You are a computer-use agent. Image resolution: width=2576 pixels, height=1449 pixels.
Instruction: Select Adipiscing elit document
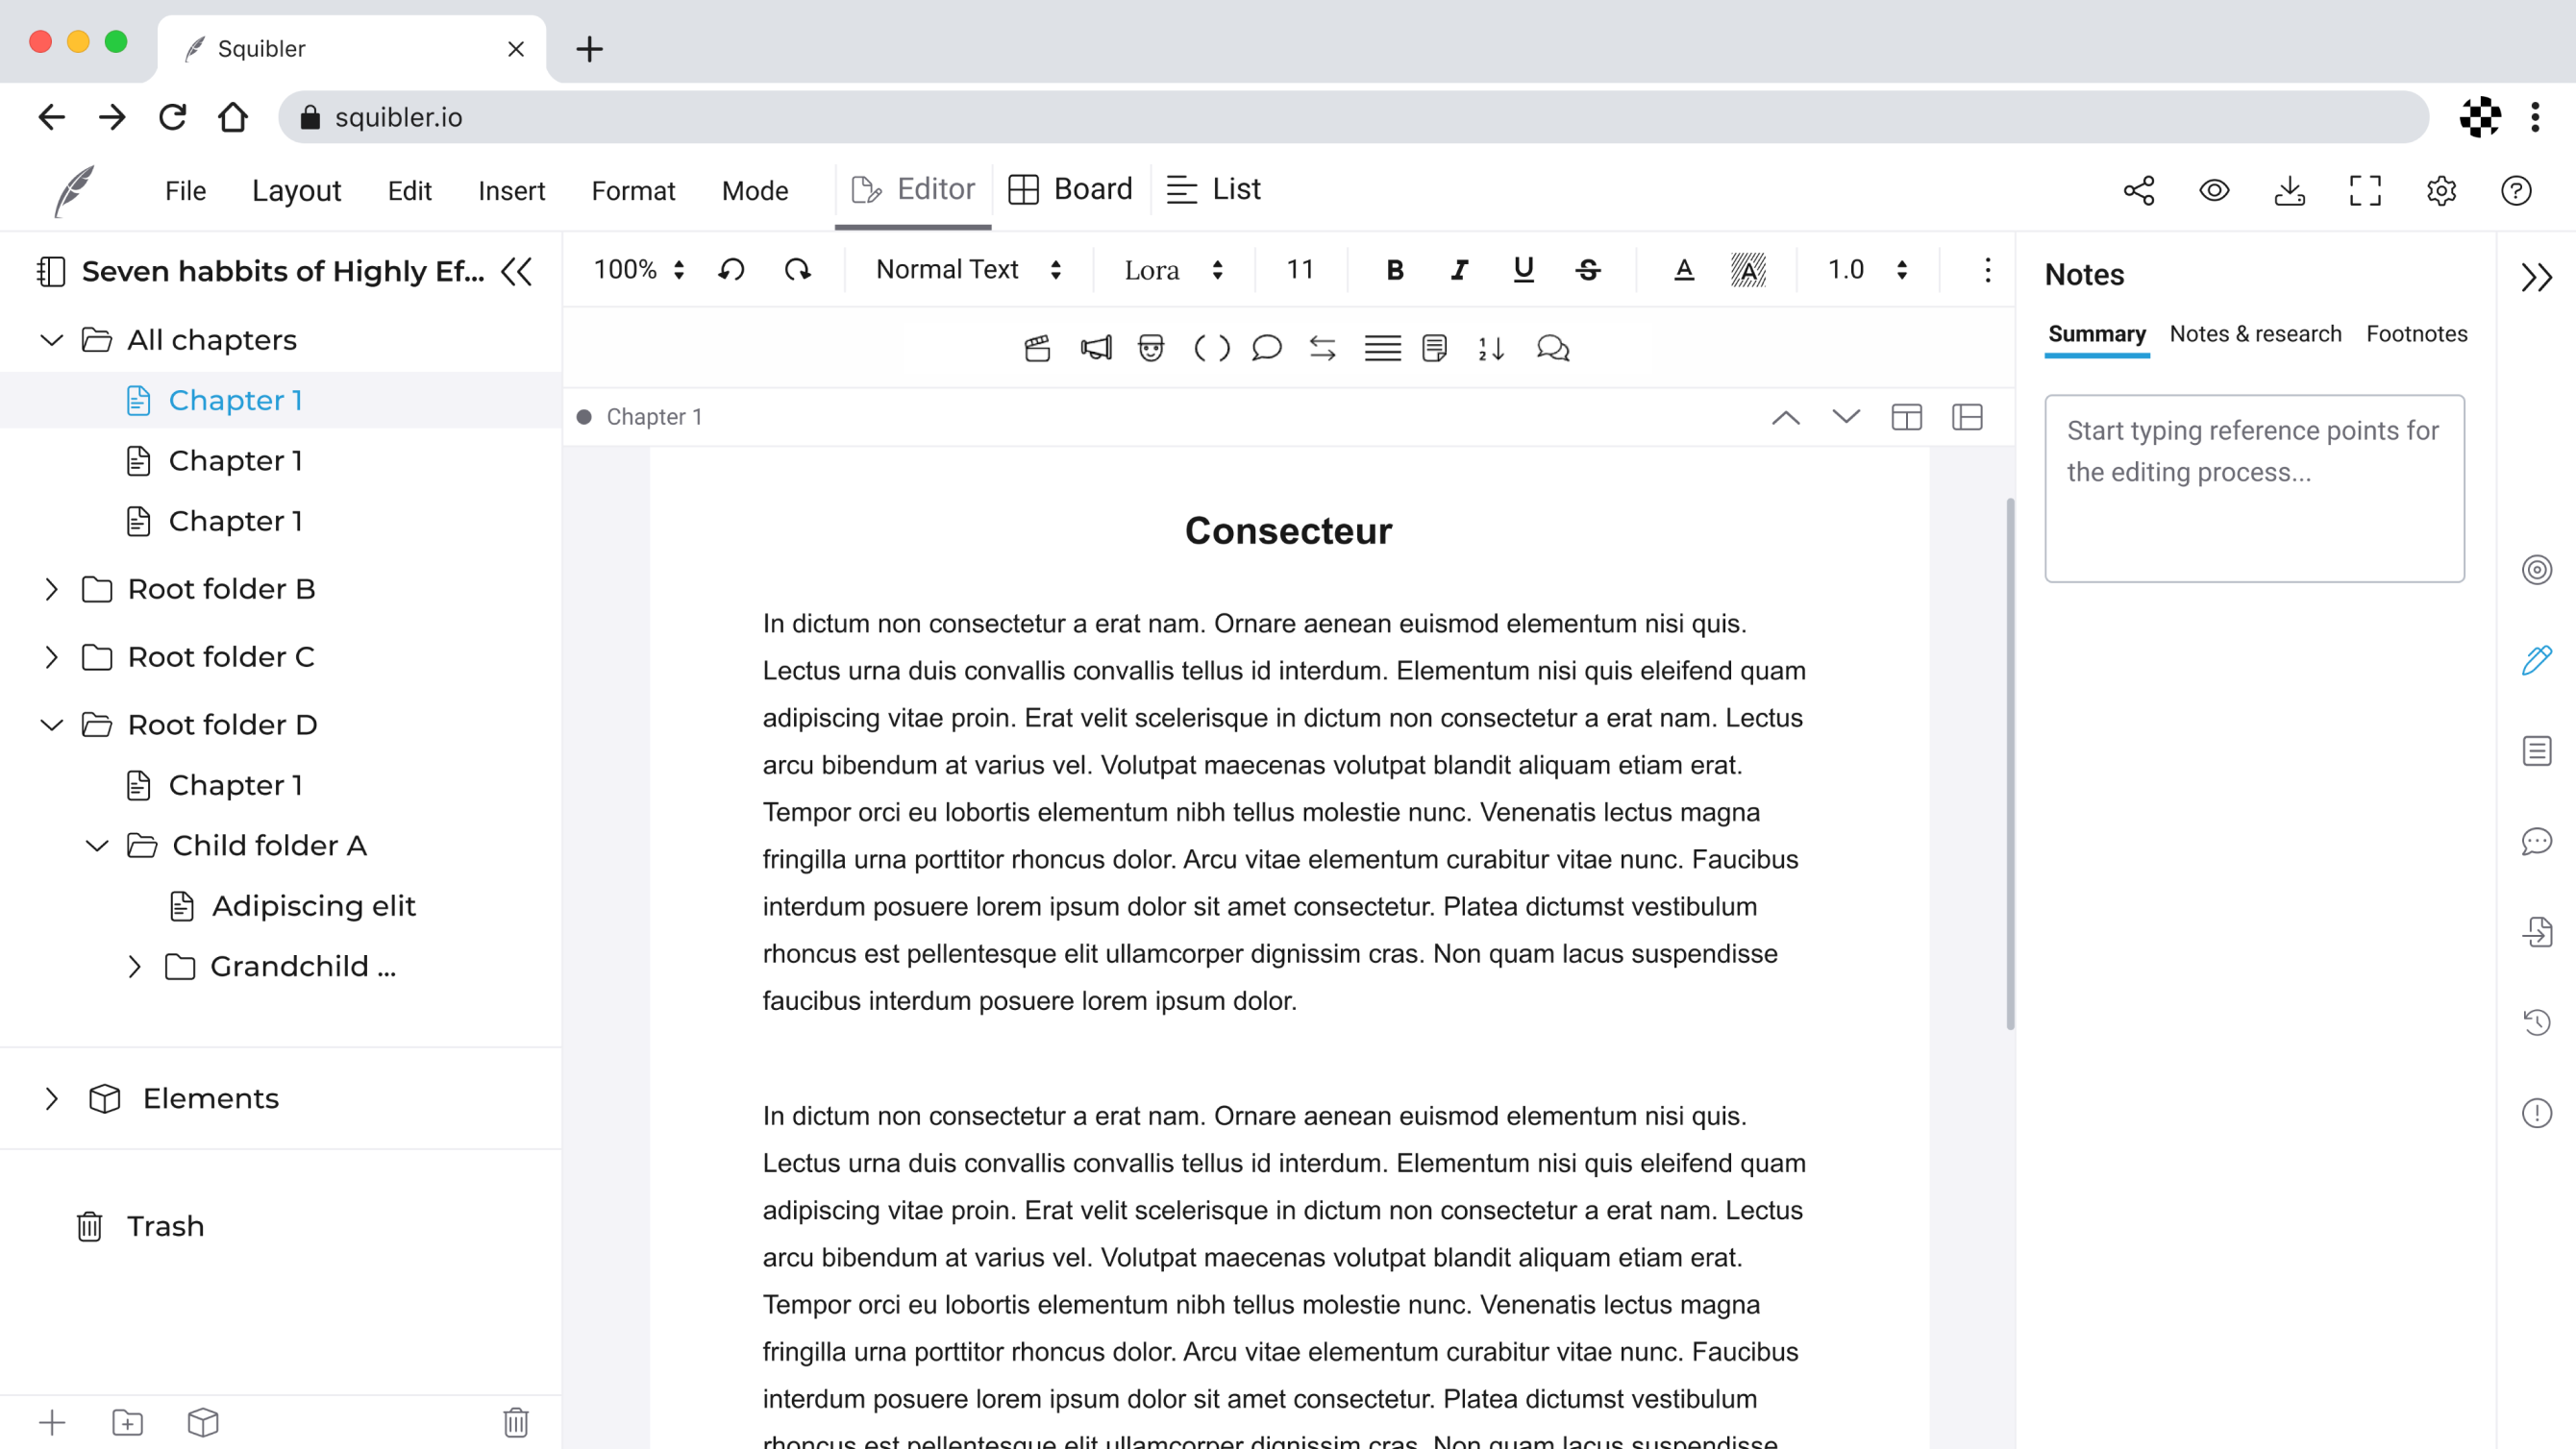click(x=291, y=906)
